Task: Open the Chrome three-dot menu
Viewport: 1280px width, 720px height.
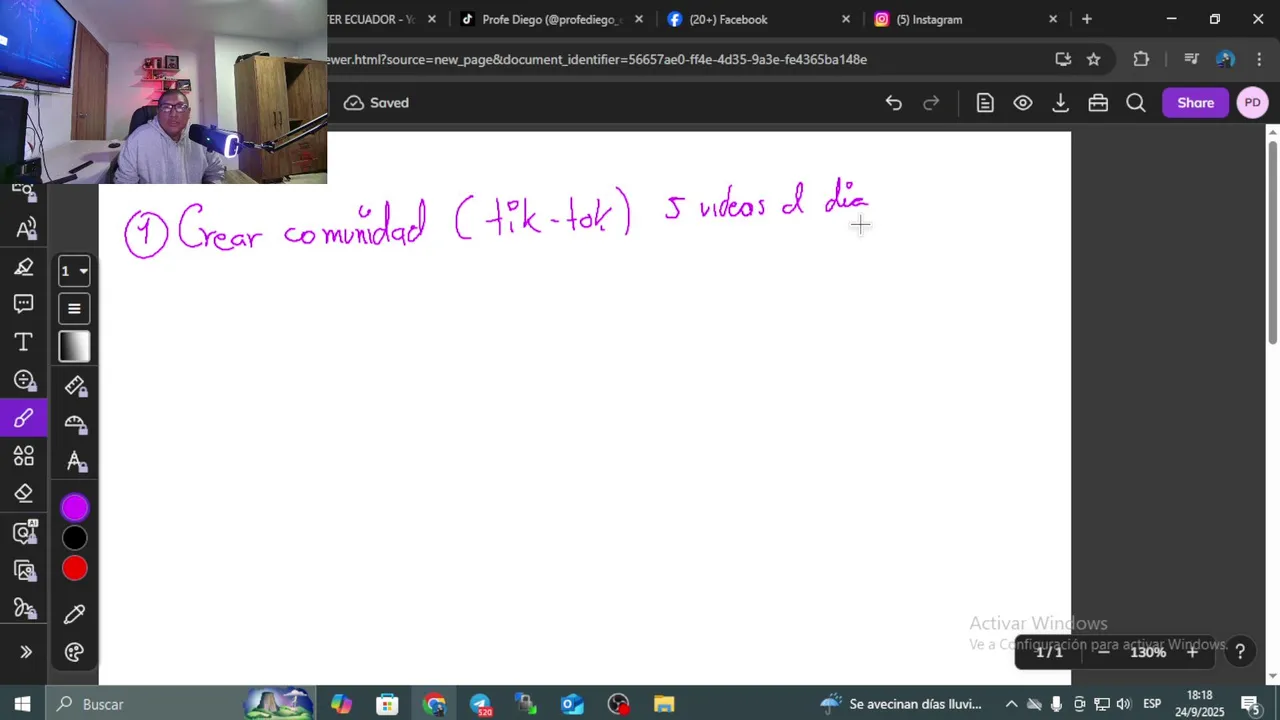Action: tap(1259, 59)
